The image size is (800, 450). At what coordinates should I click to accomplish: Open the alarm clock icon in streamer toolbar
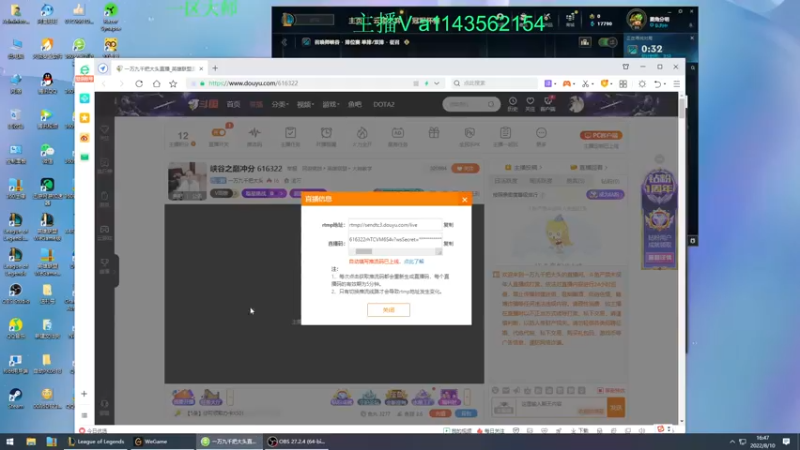326,133
